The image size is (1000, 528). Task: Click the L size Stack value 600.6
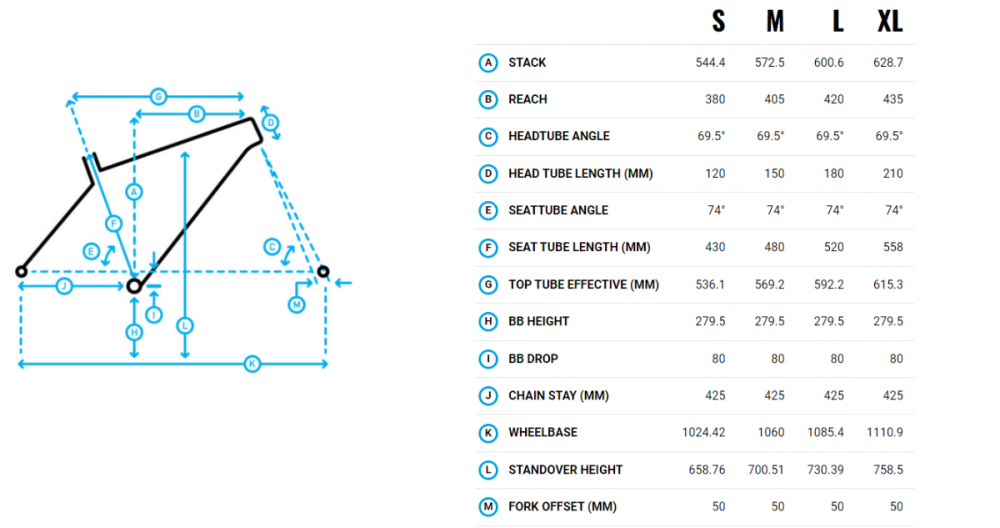(829, 62)
